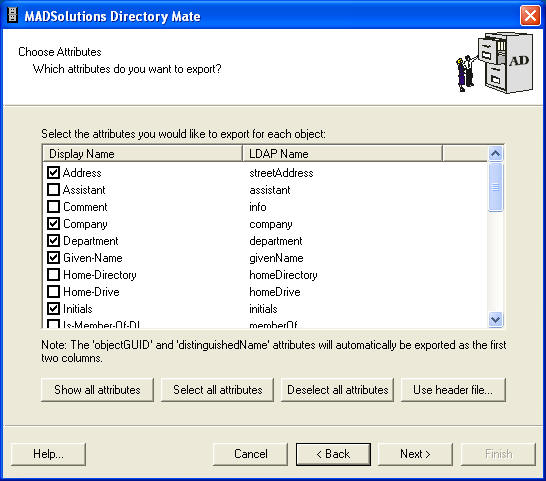Click Deselect all attributes button
The image size is (546, 481).
click(337, 390)
